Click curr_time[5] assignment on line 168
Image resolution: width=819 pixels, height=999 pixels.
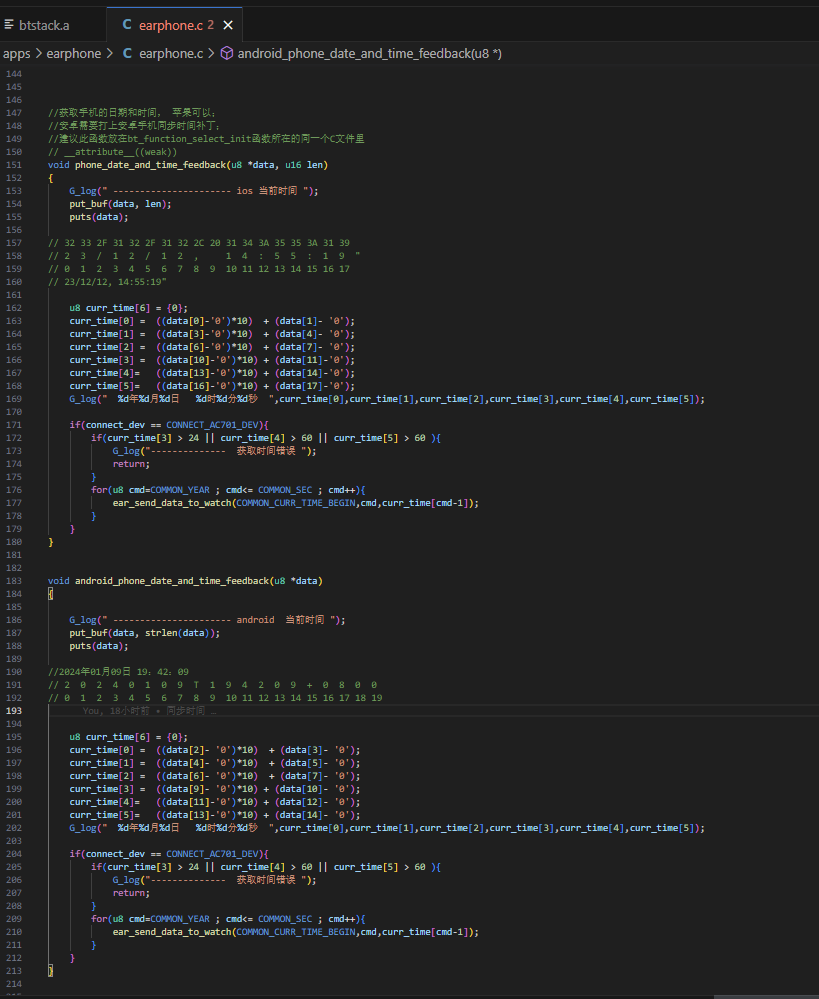tap(212, 386)
